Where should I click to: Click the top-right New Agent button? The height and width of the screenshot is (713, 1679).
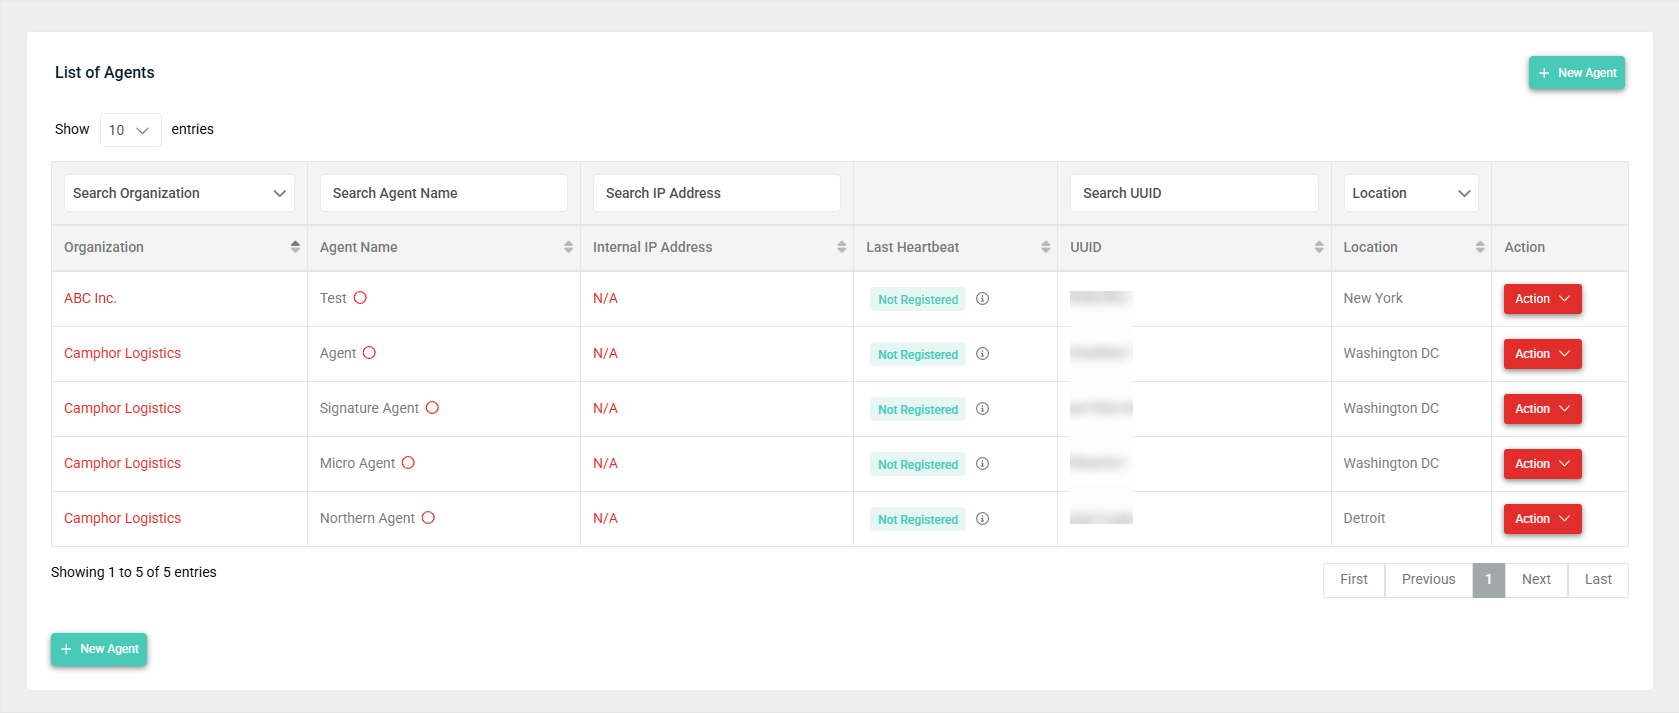(1576, 73)
